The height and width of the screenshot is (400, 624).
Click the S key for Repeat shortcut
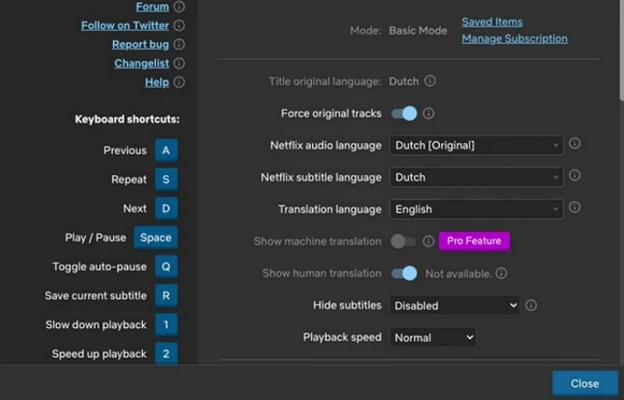click(x=166, y=180)
